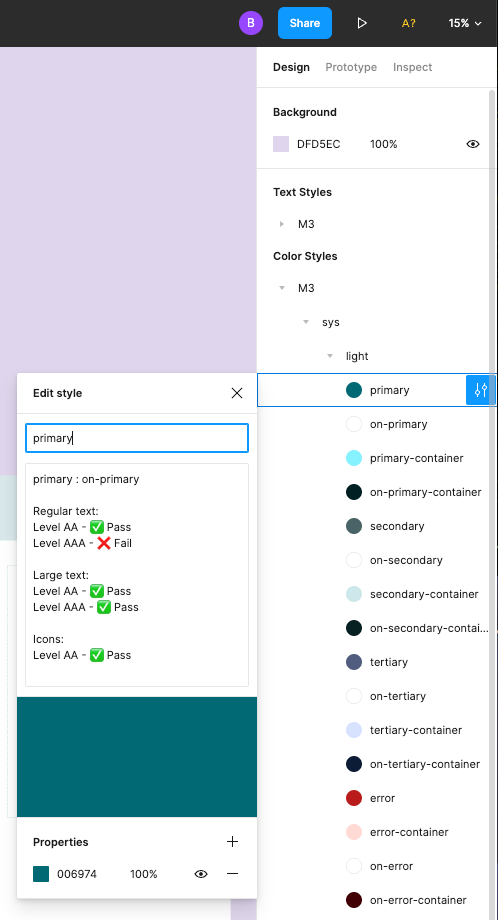Expand the M3 text styles group
498x920 pixels.
(x=282, y=224)
